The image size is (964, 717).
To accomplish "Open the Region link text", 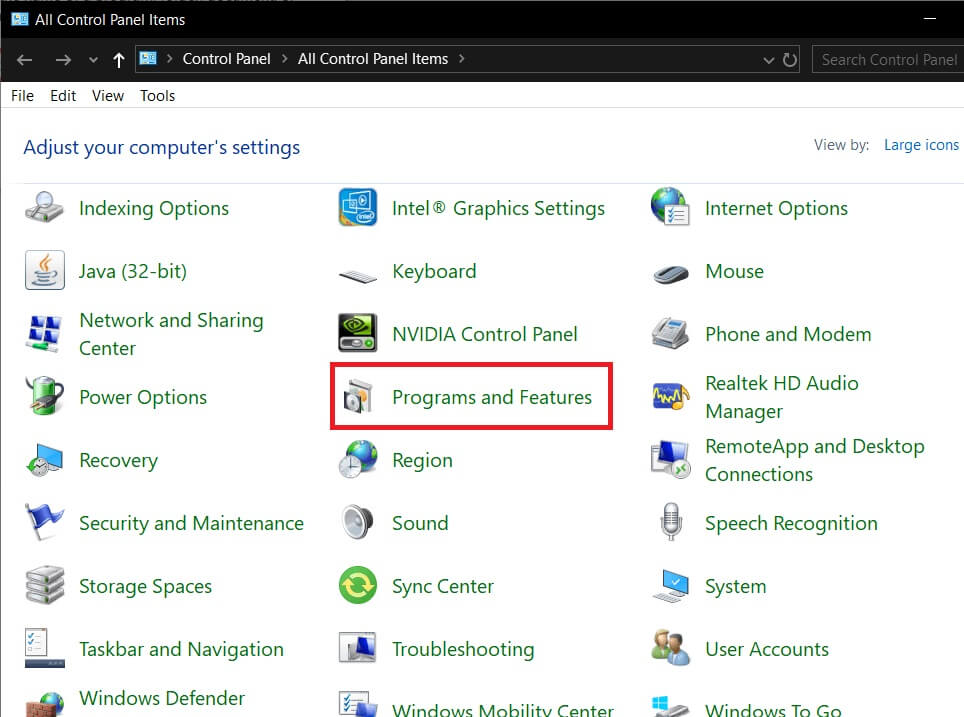I will (422, 460).
